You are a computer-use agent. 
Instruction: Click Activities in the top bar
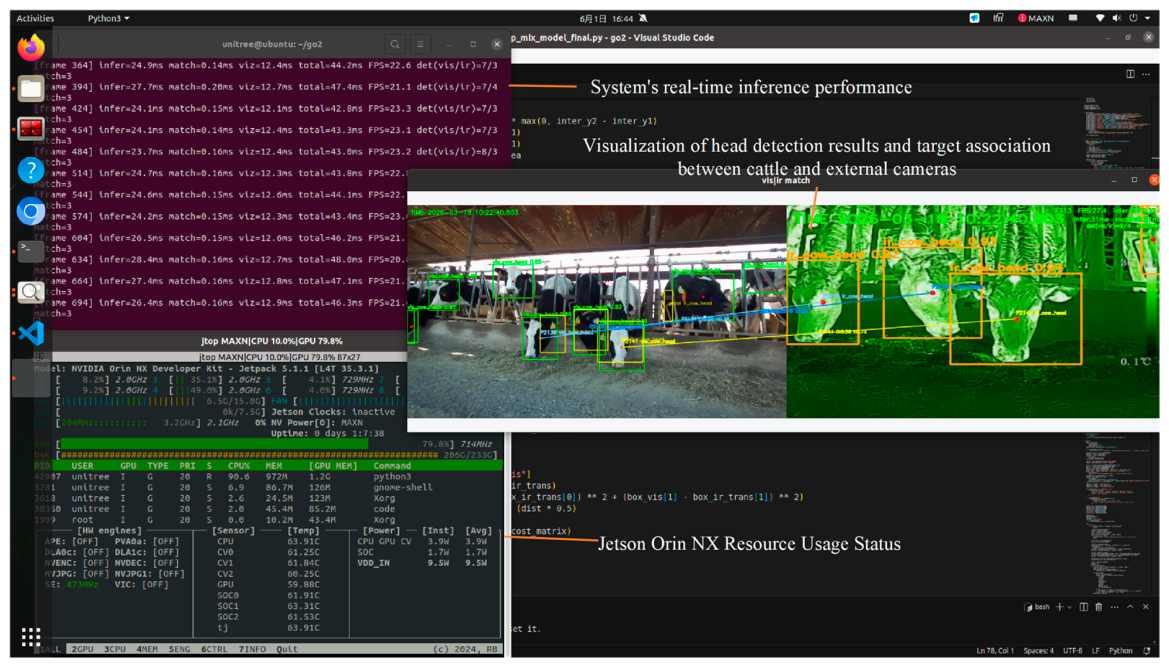click(x=35, y=18)
